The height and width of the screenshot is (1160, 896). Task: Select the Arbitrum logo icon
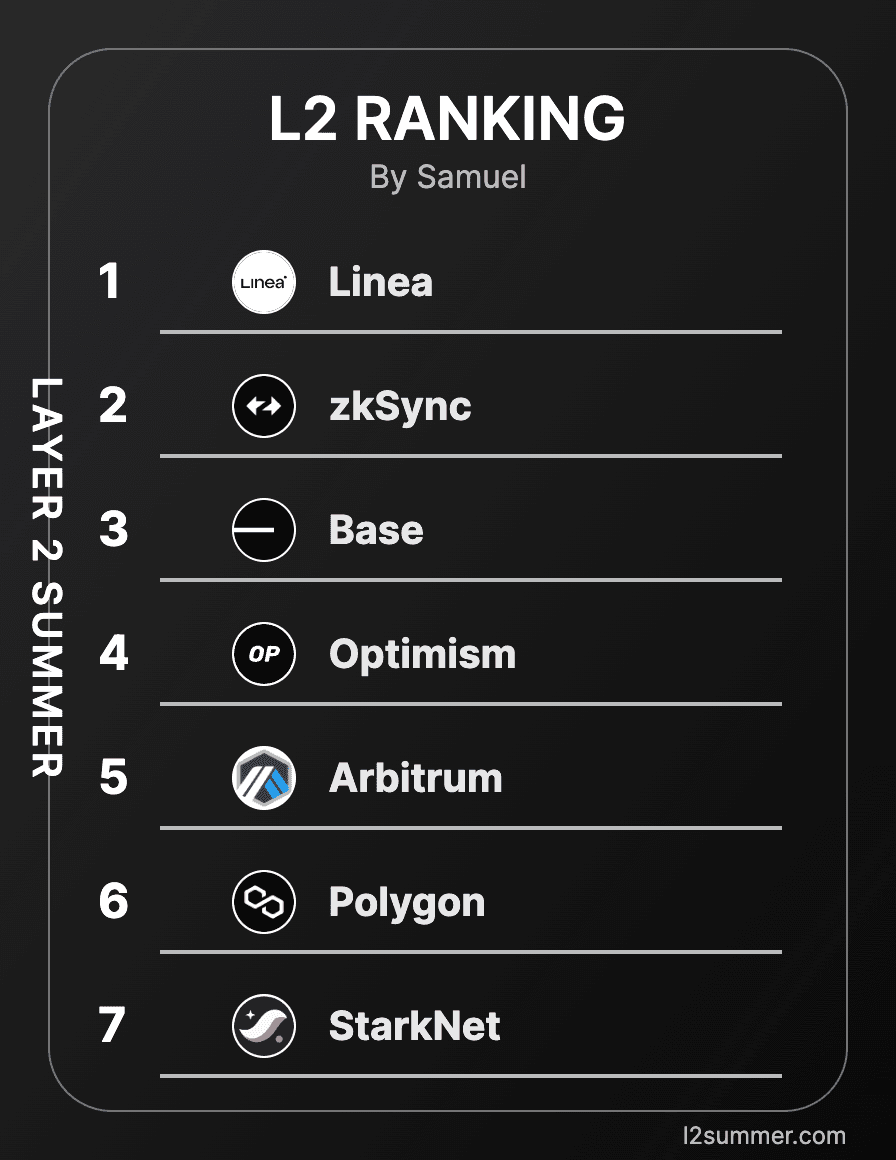coord(264,778)
